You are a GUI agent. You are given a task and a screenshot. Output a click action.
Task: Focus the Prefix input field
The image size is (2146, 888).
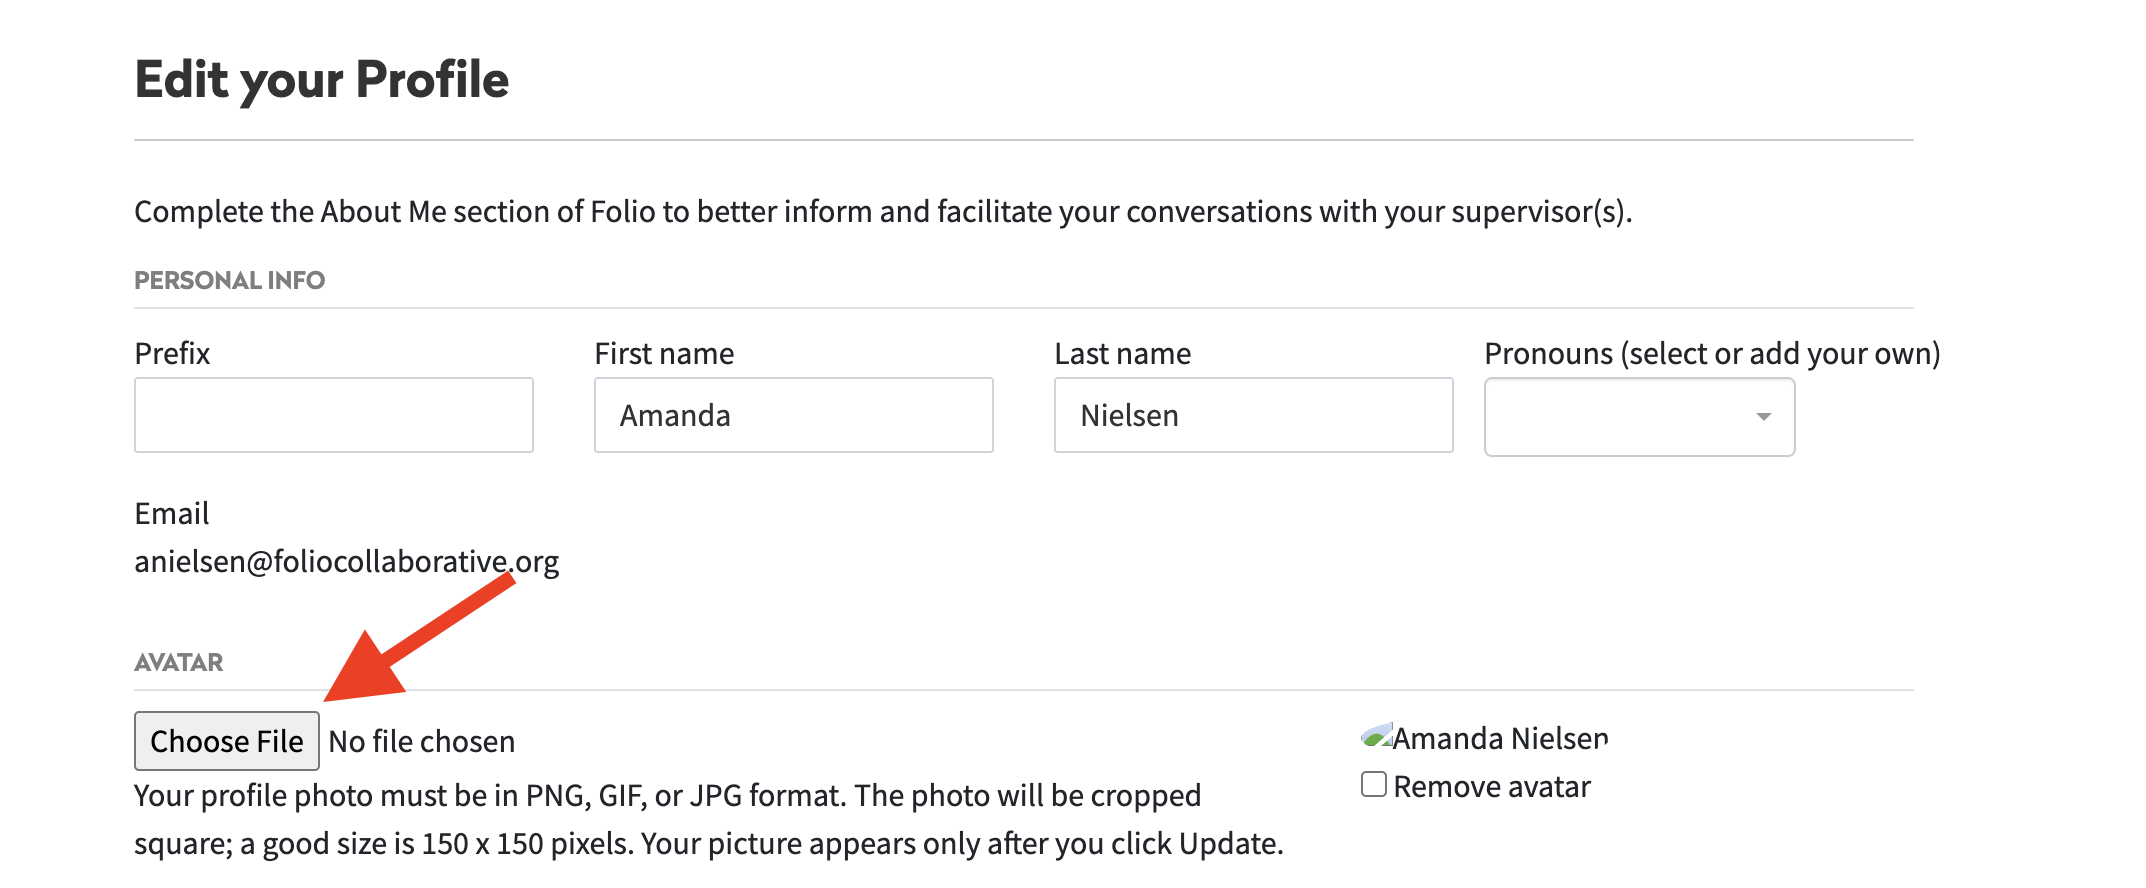point(333,415)
